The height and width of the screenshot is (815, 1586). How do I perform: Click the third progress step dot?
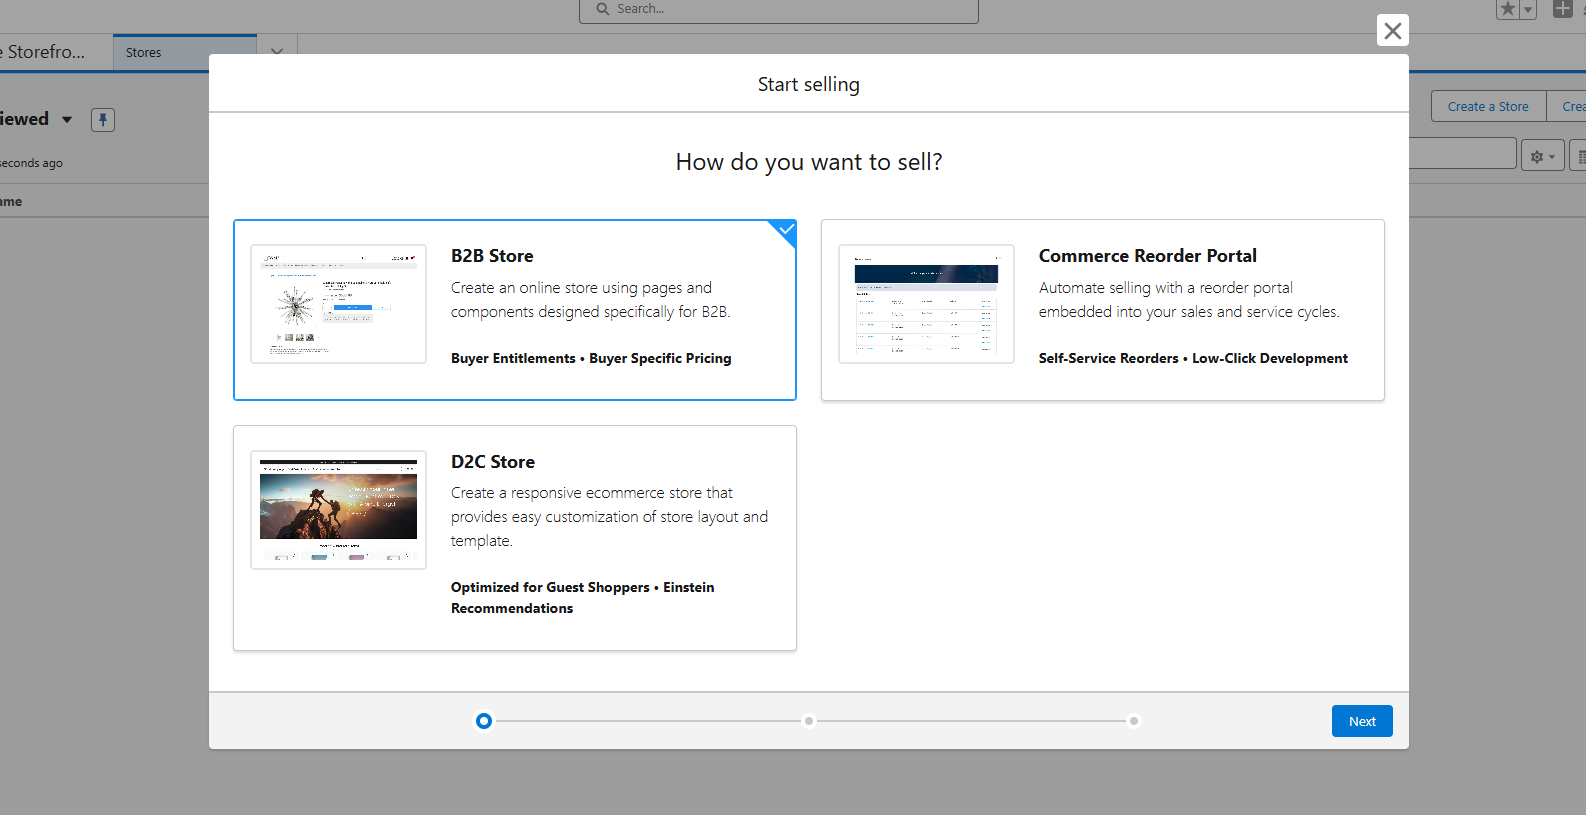point(1133,721)
